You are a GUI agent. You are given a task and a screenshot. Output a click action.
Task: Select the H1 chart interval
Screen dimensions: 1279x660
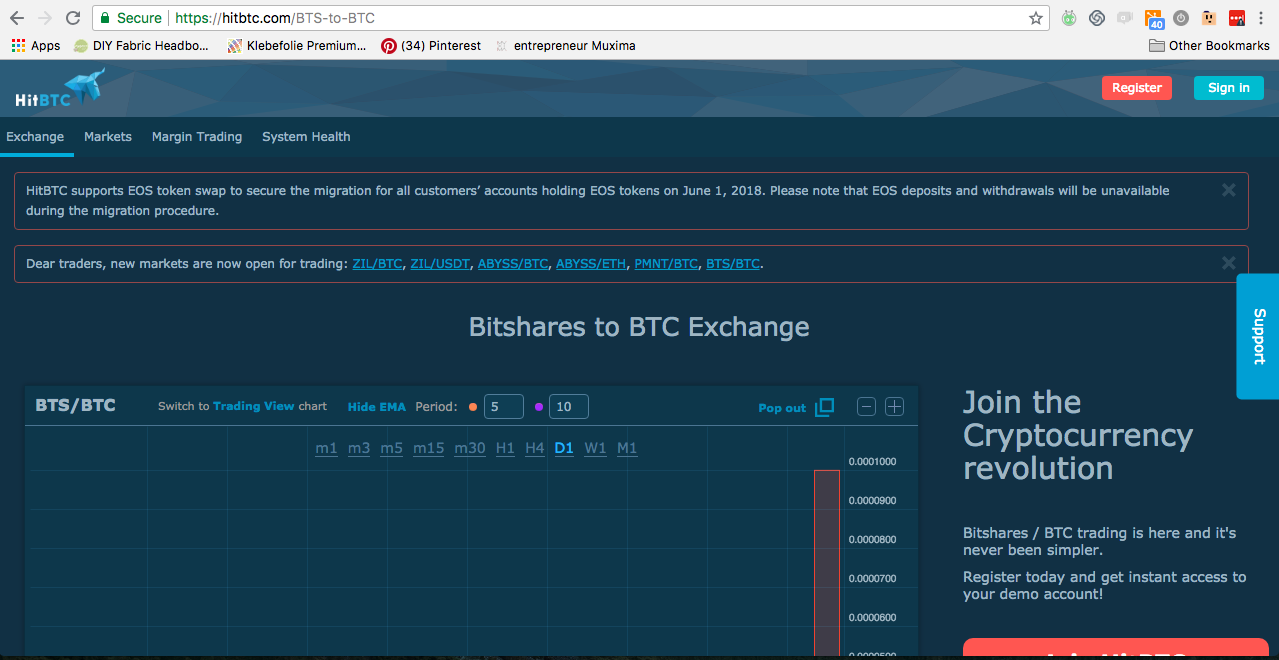coord(505,448)
